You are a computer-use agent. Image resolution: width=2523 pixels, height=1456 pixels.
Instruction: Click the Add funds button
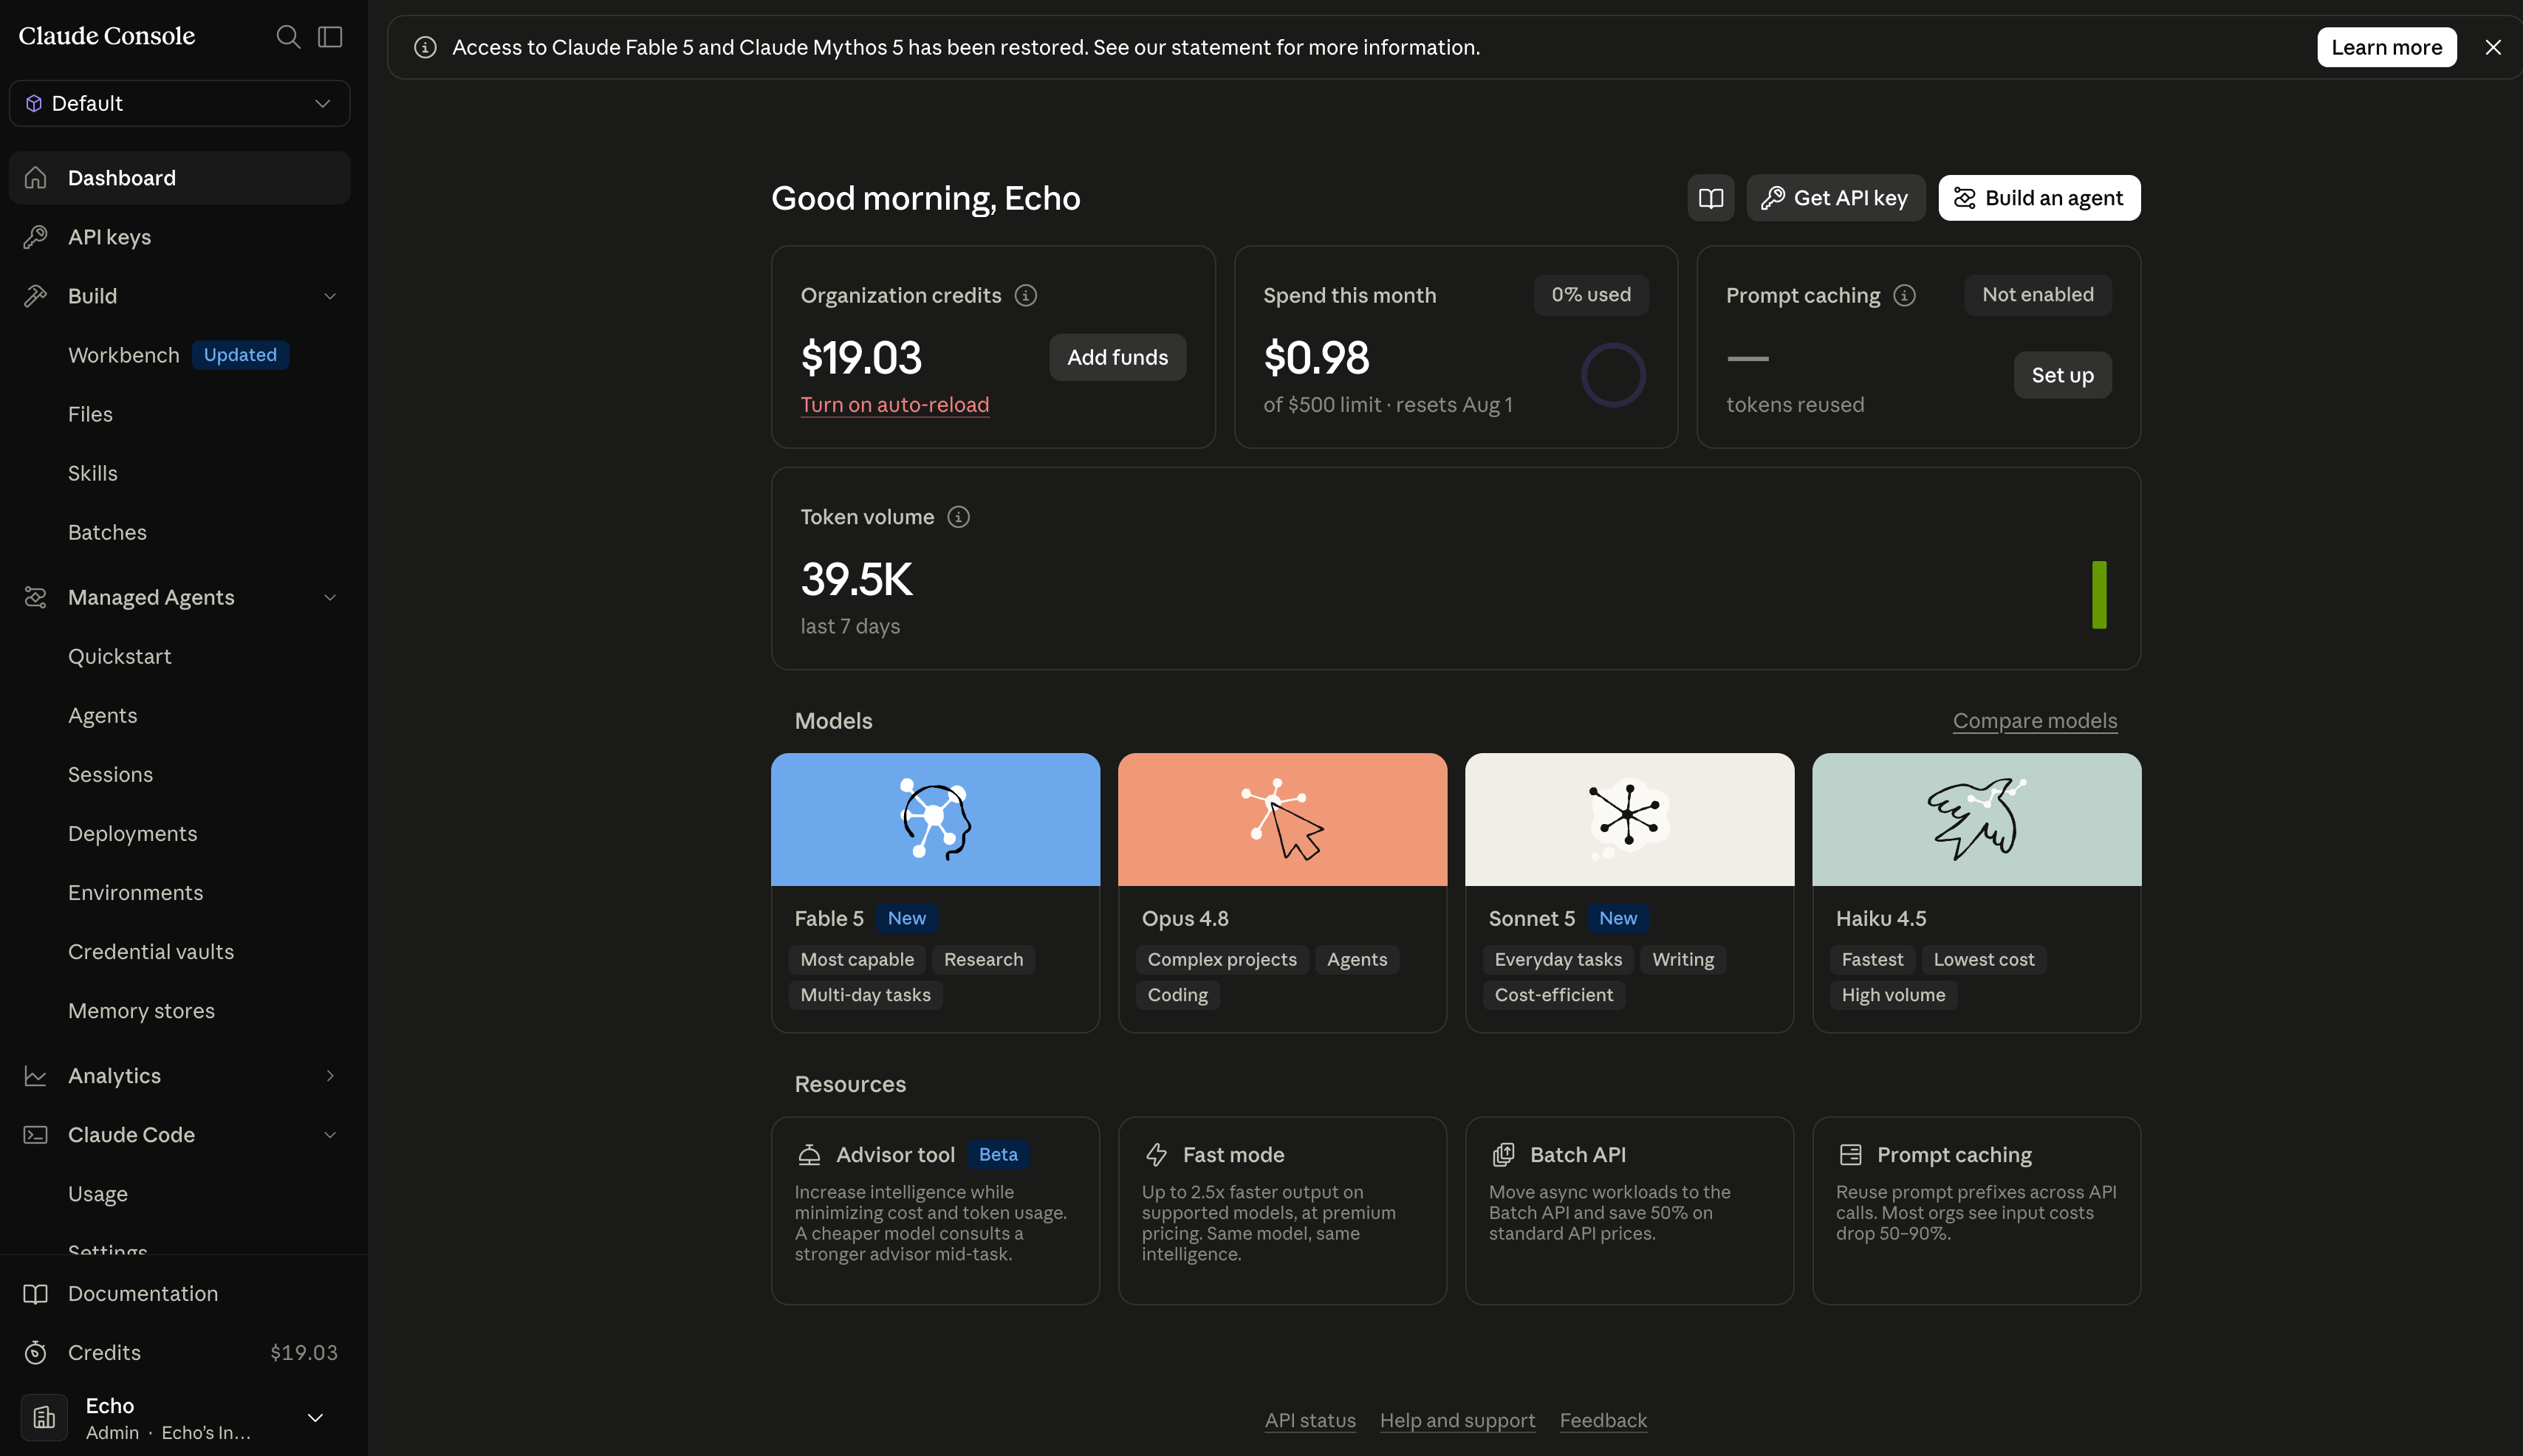click(x=1117, y=357)
